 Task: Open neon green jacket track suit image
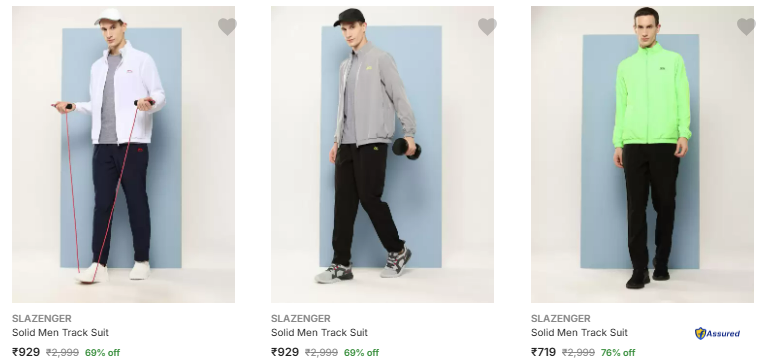(x=642, y=154)
